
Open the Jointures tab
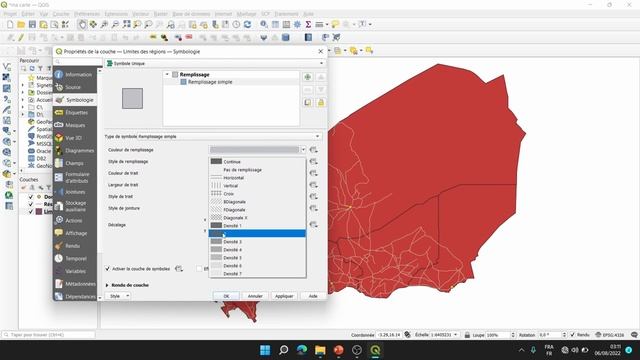(75, 191)
